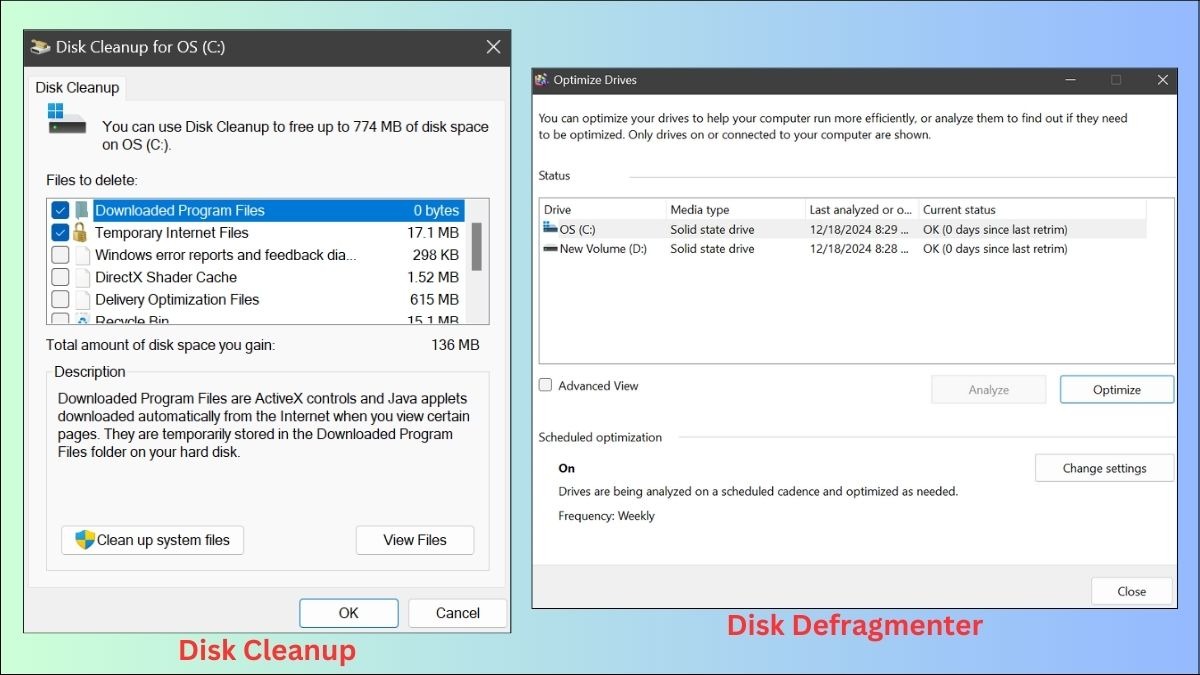1200x675 pixels.
Task: Check the Recycle Bin checkbox
Action: click(60, 319)
